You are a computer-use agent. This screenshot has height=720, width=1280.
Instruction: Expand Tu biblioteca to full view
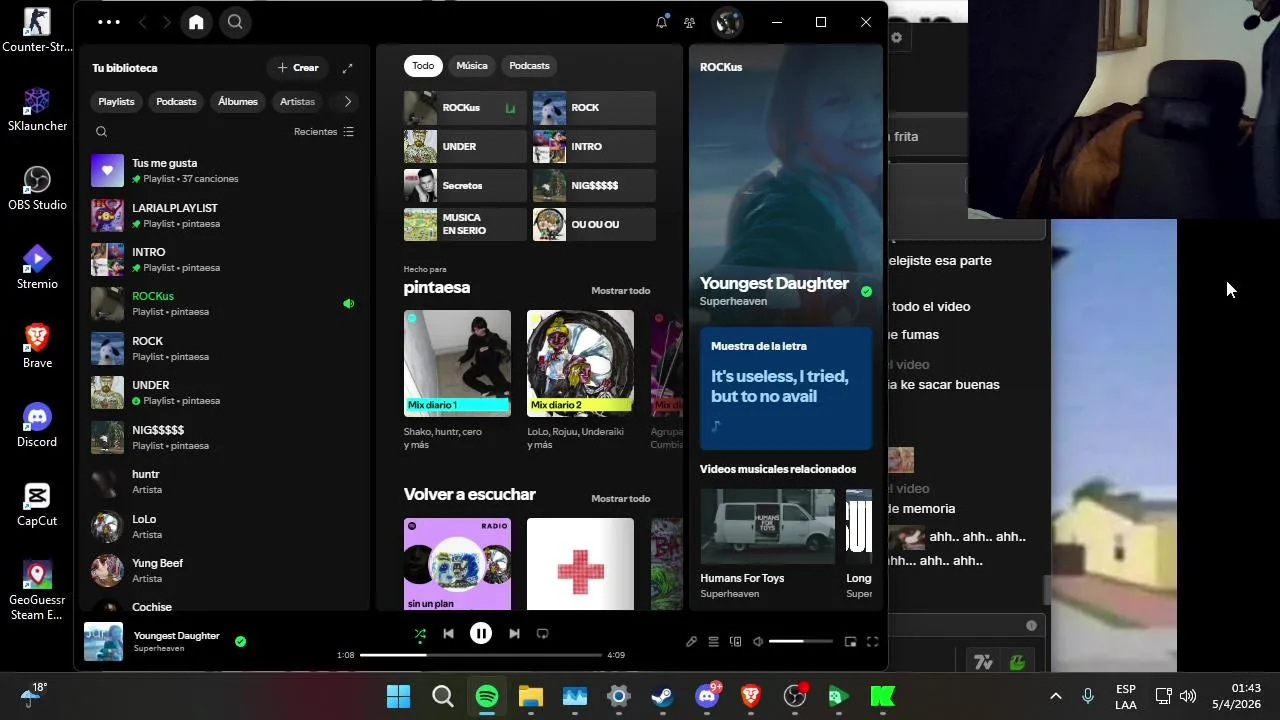click(x=347, y=68)
